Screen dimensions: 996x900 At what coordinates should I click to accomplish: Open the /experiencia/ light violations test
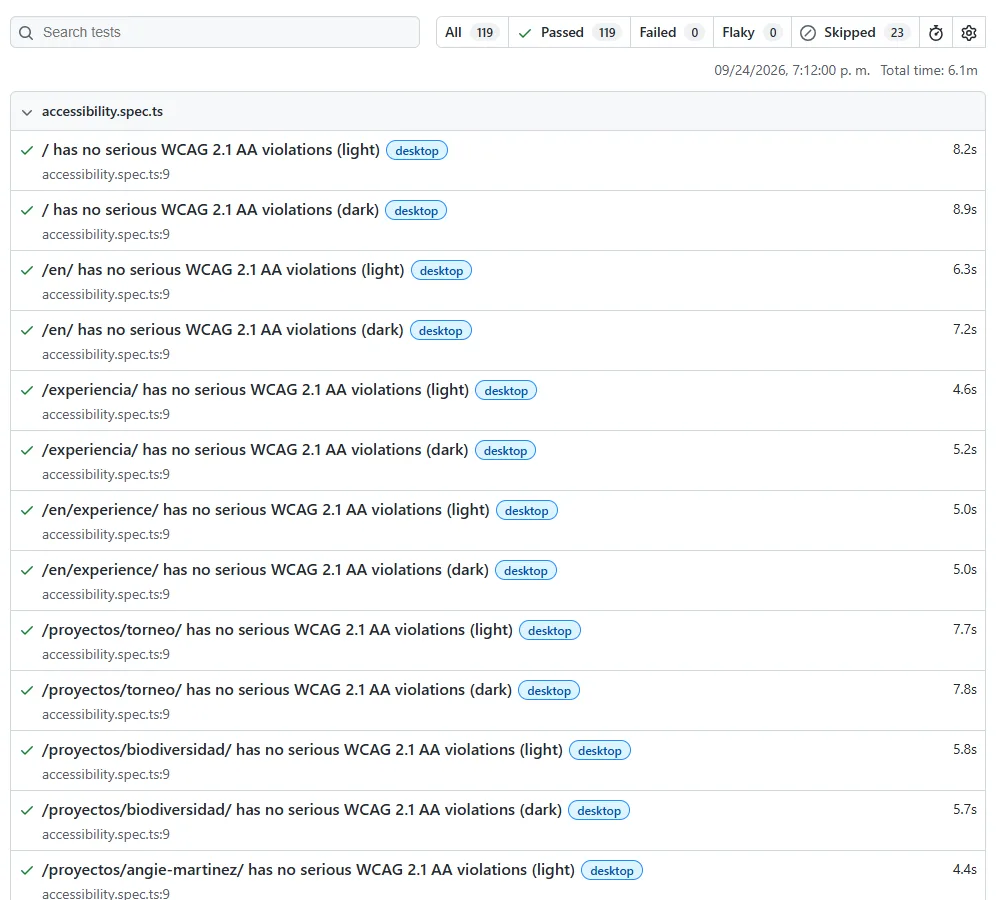click(x=255, y=390)
